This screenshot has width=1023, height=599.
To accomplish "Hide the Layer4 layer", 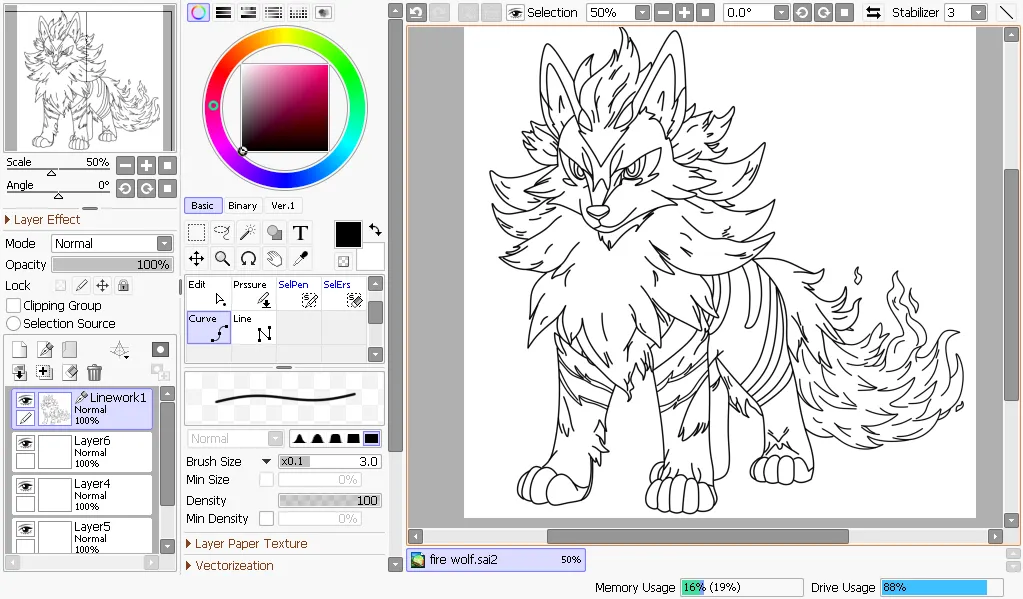I will tap(25, 486).
